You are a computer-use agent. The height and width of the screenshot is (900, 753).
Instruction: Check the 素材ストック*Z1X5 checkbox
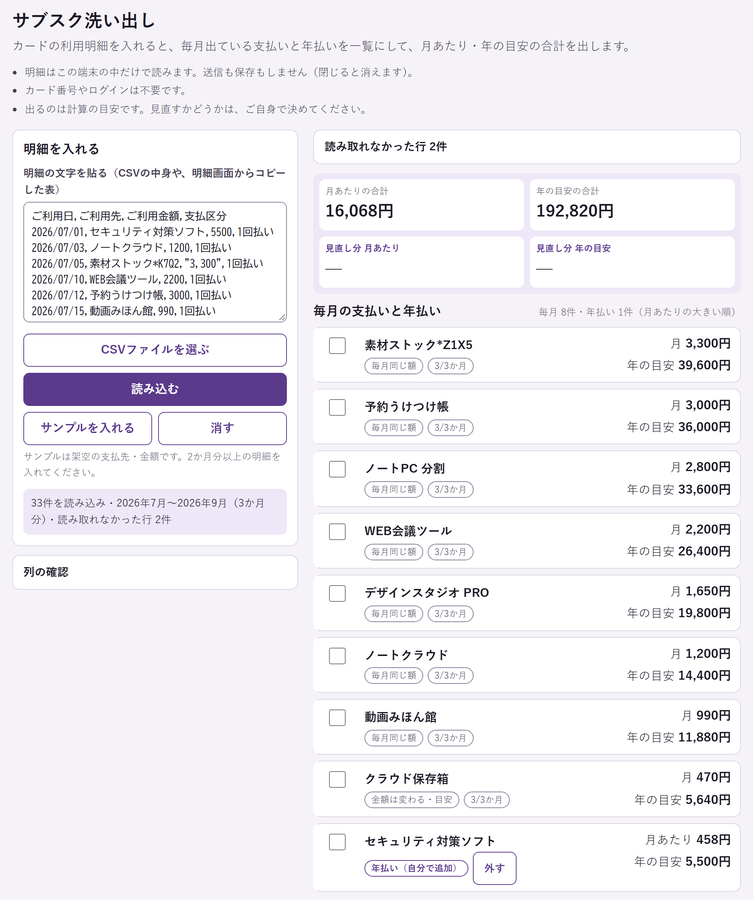point(337,346)
